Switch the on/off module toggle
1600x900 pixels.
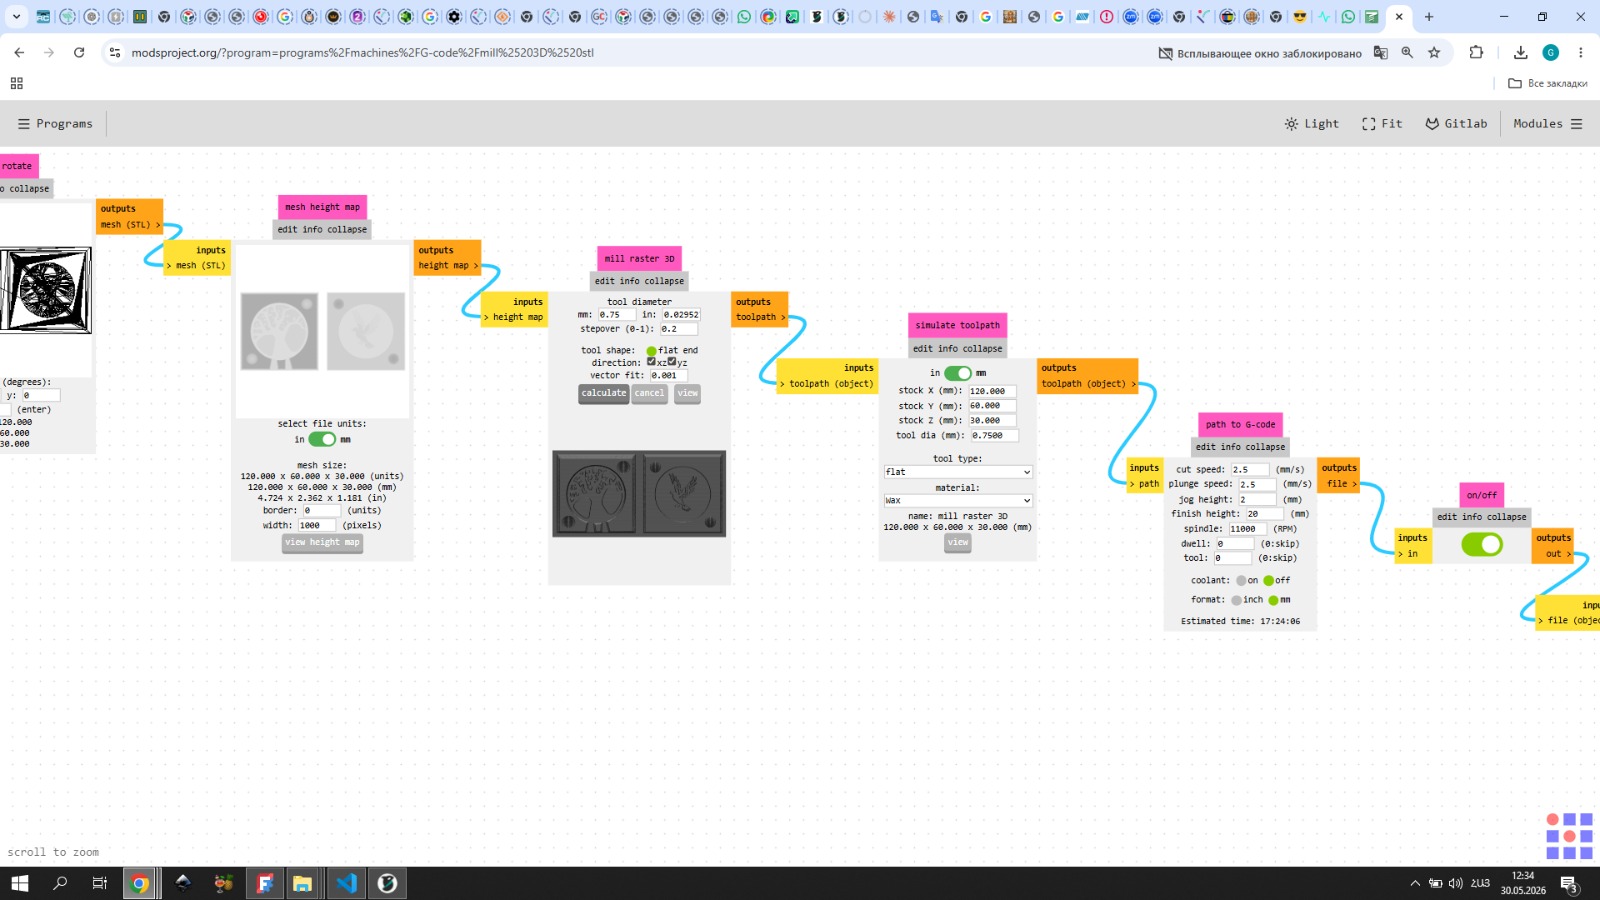pyautogui.click(x=1482, y=544)
